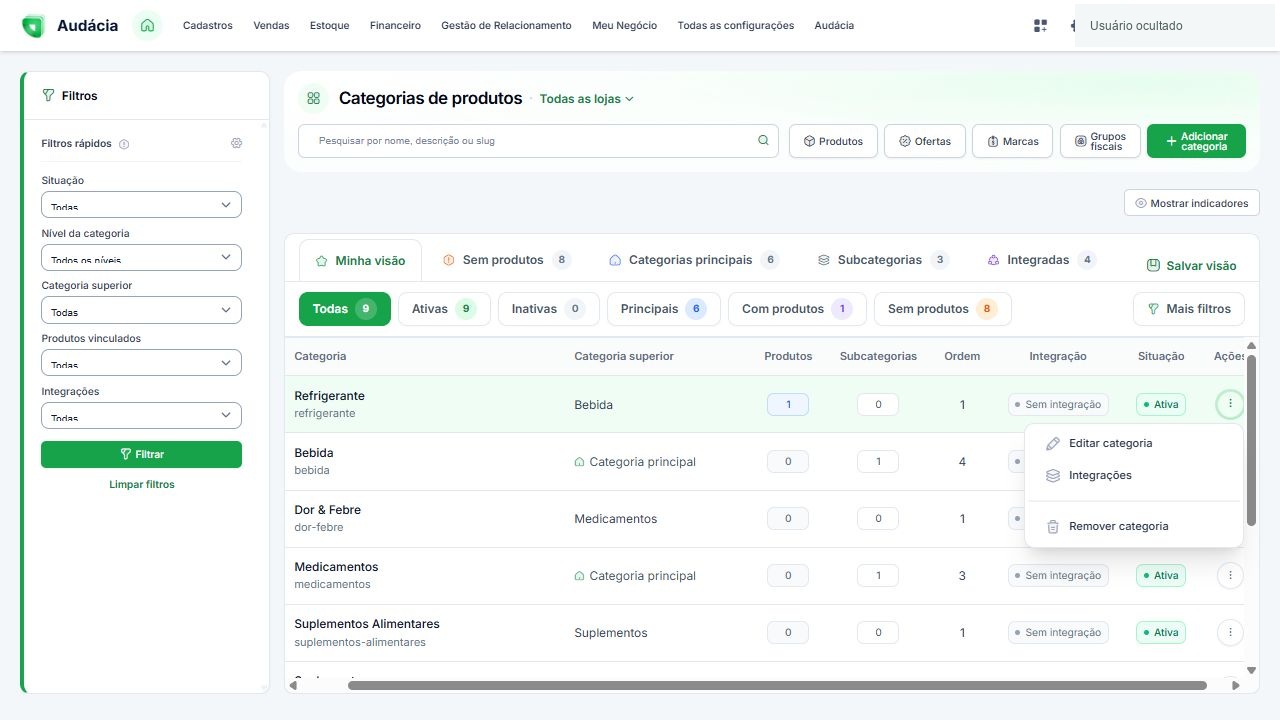The width and height of the screenshot is (1280, 720).
Task: Toggle the Ativas filter chip
Action: click(444, 309)
